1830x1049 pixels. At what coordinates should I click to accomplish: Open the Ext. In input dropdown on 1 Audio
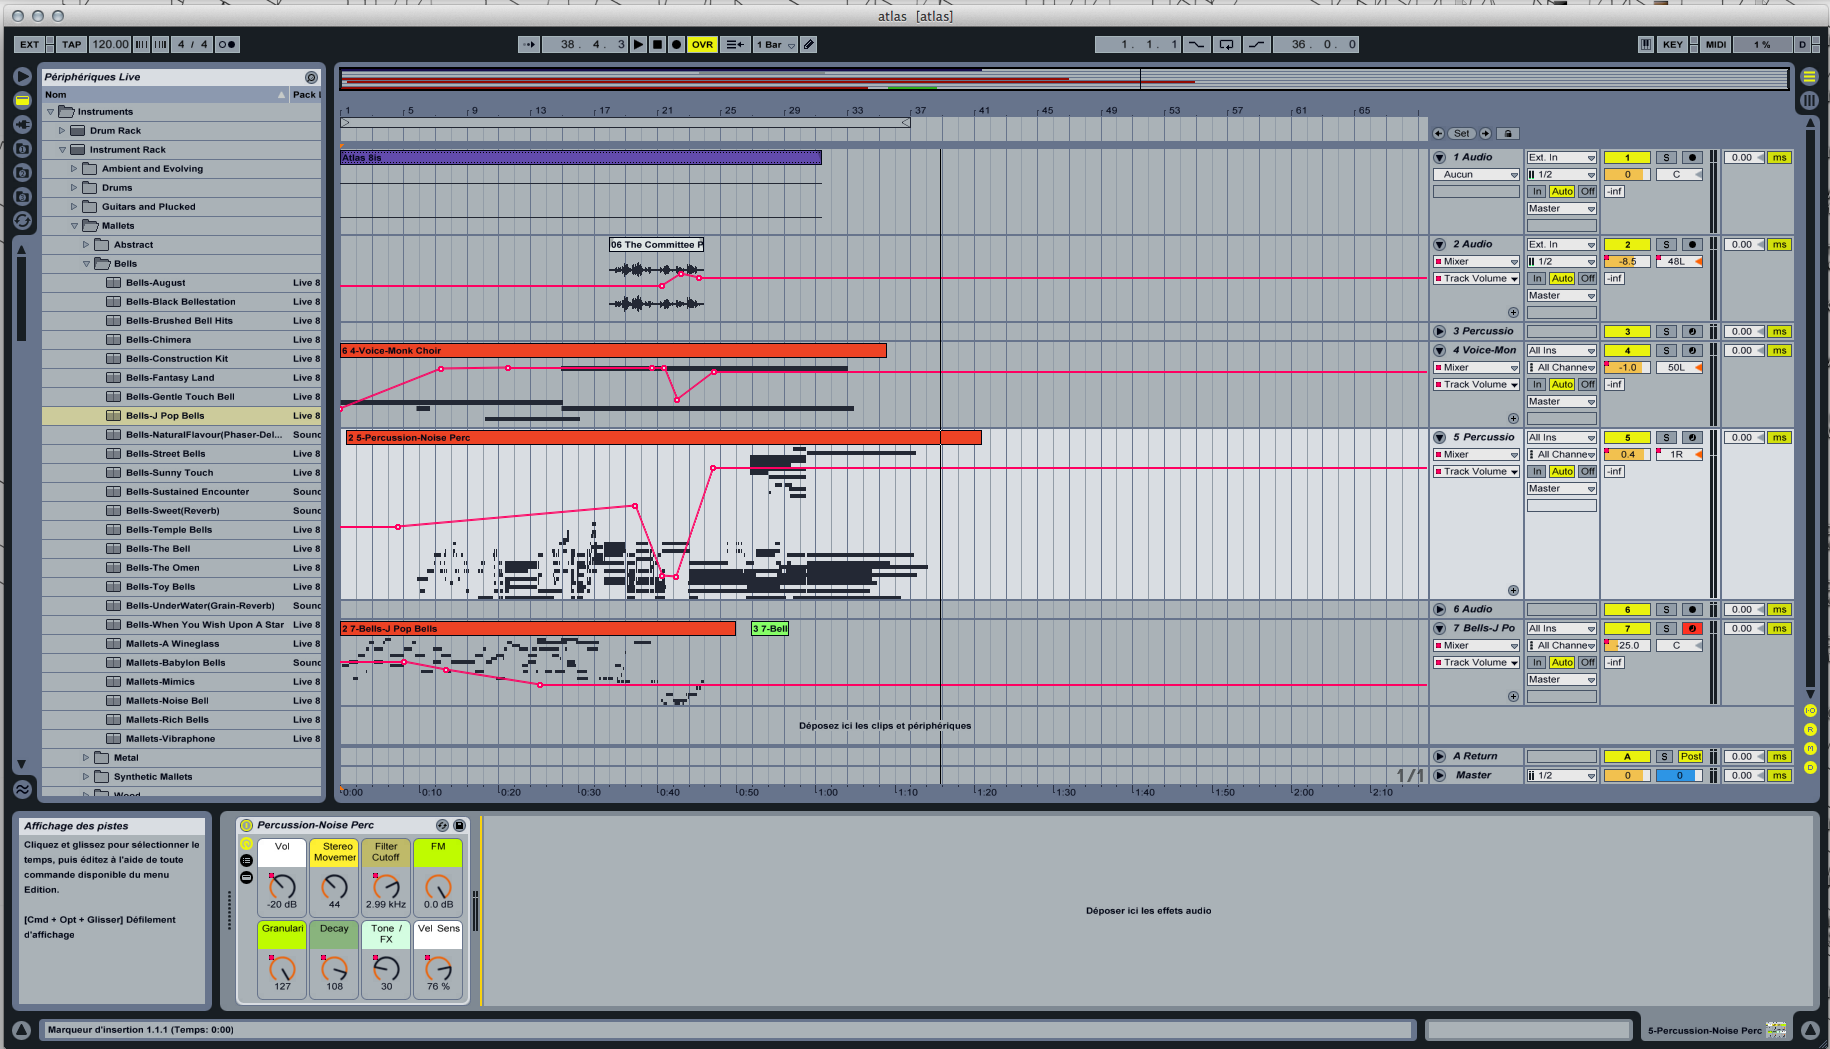pyautogui.click(x=1560, y=157)
